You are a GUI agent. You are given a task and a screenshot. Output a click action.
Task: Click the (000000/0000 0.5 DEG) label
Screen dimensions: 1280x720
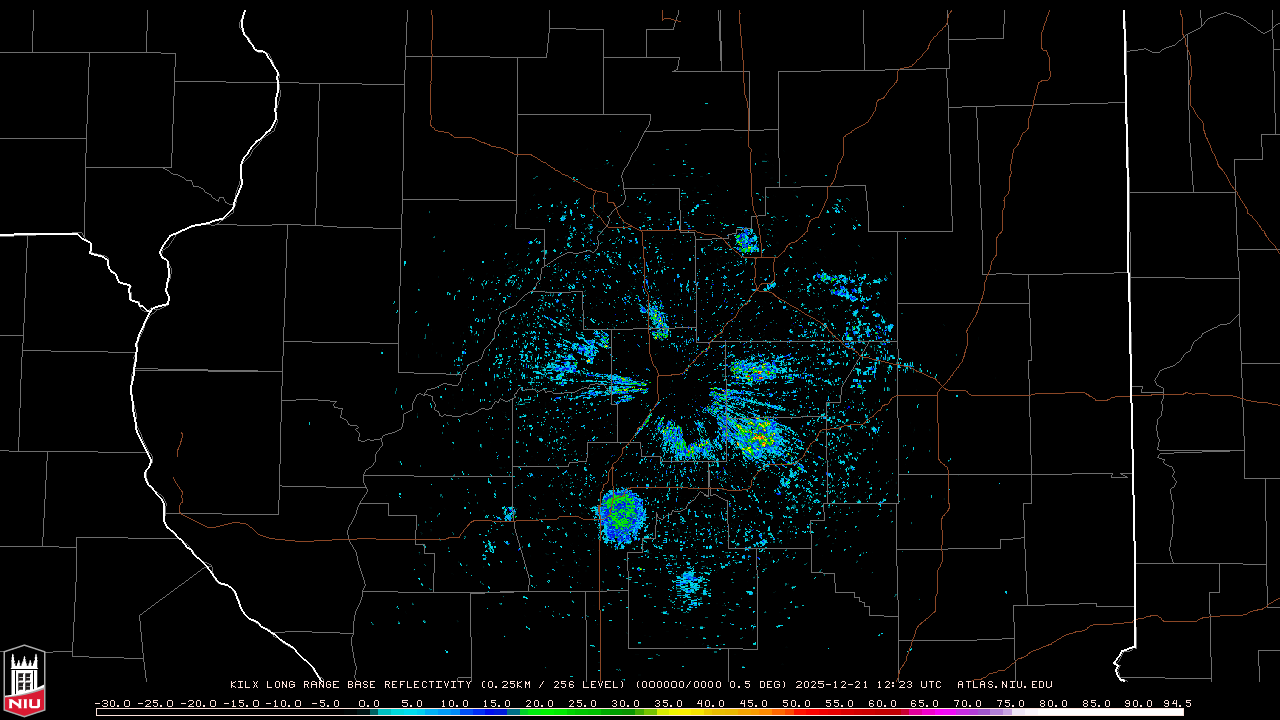[x=713, y=685]
